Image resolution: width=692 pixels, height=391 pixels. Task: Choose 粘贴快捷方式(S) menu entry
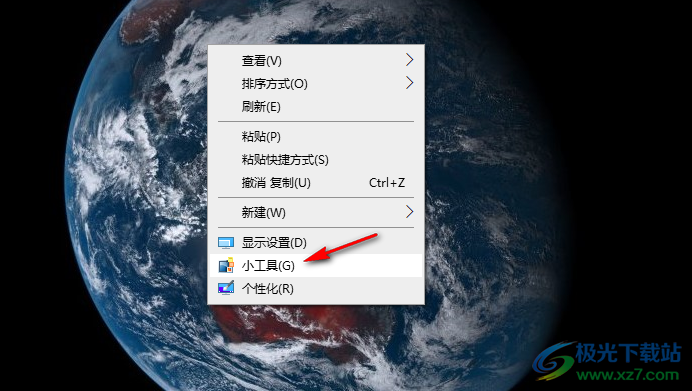coord(316,159)
